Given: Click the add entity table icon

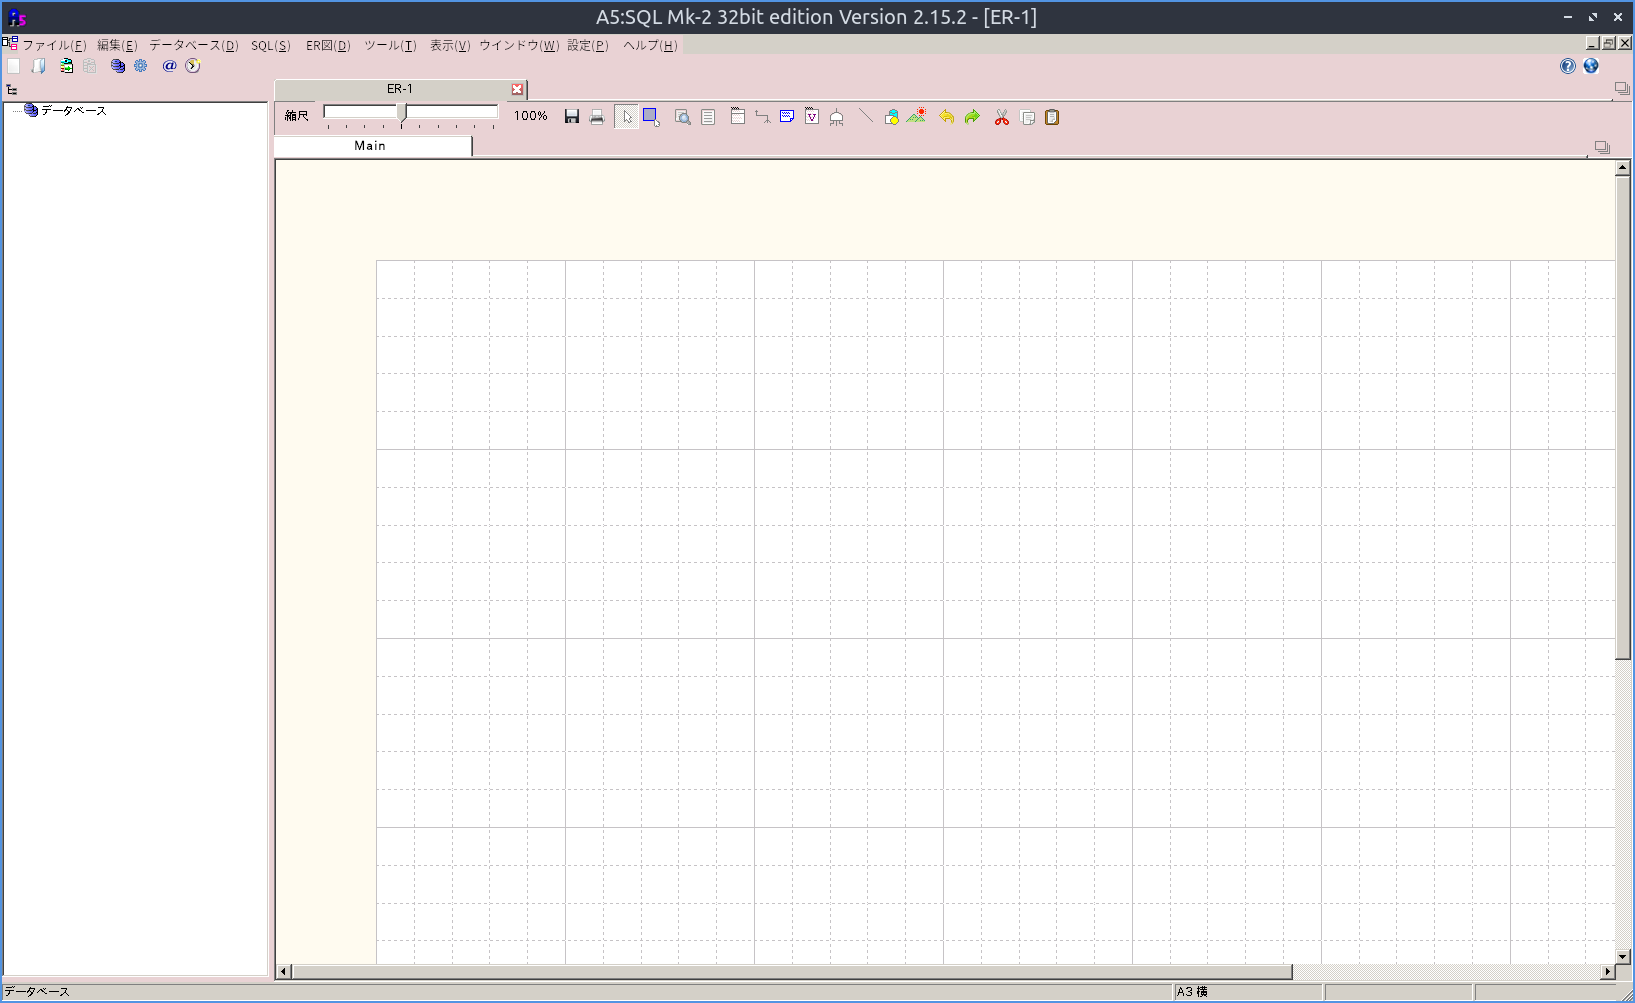Looking at the screenshot, I should point(737,116).
